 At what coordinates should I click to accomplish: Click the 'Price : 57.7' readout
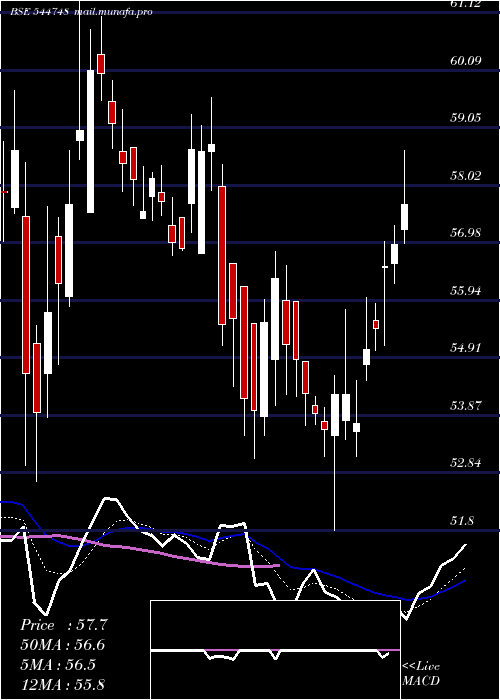[x=64, y=625]
